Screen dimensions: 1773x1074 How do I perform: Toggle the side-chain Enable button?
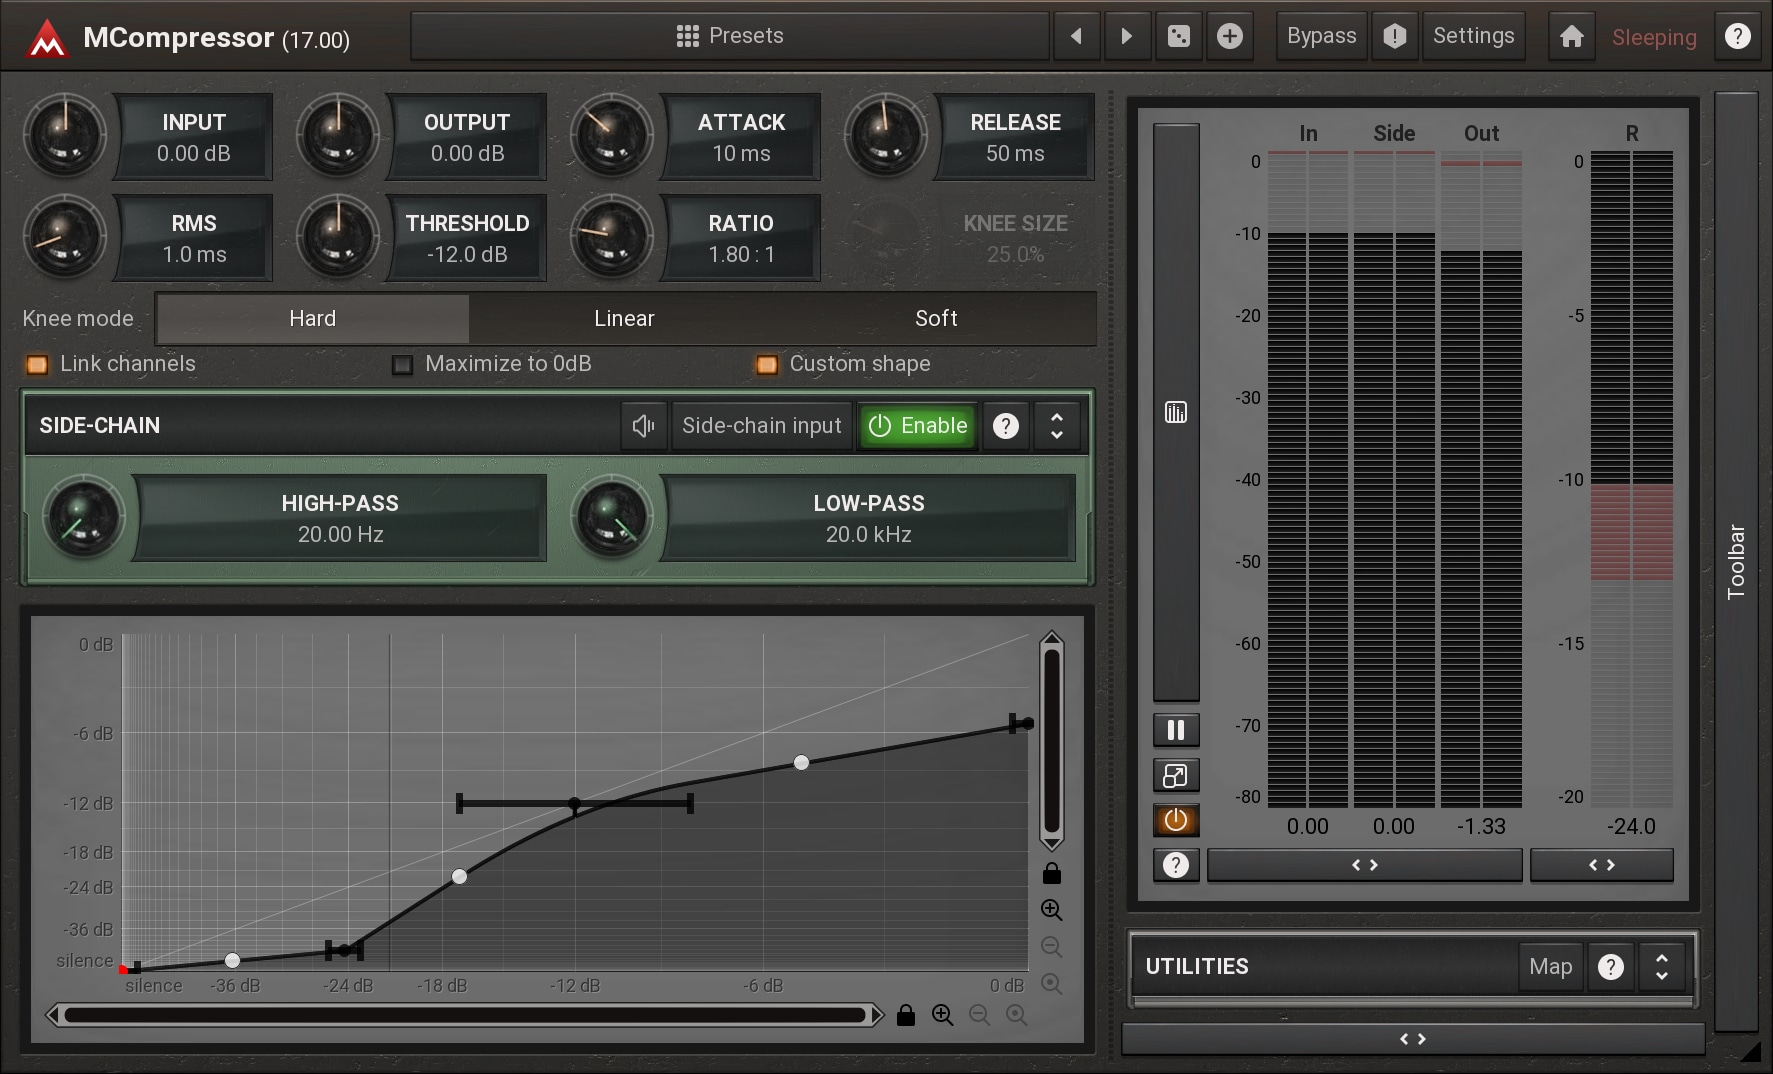(x=918, y=426)
